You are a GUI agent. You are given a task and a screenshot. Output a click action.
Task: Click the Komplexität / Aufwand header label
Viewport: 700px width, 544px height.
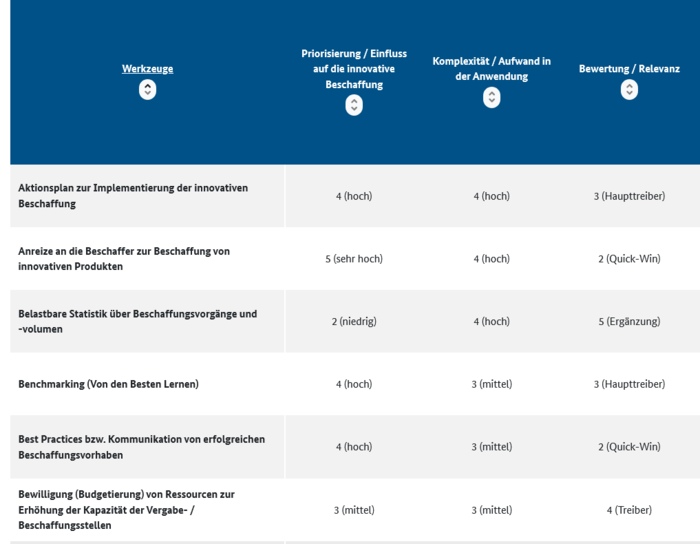pyautogui.click(x=491, y=68)
